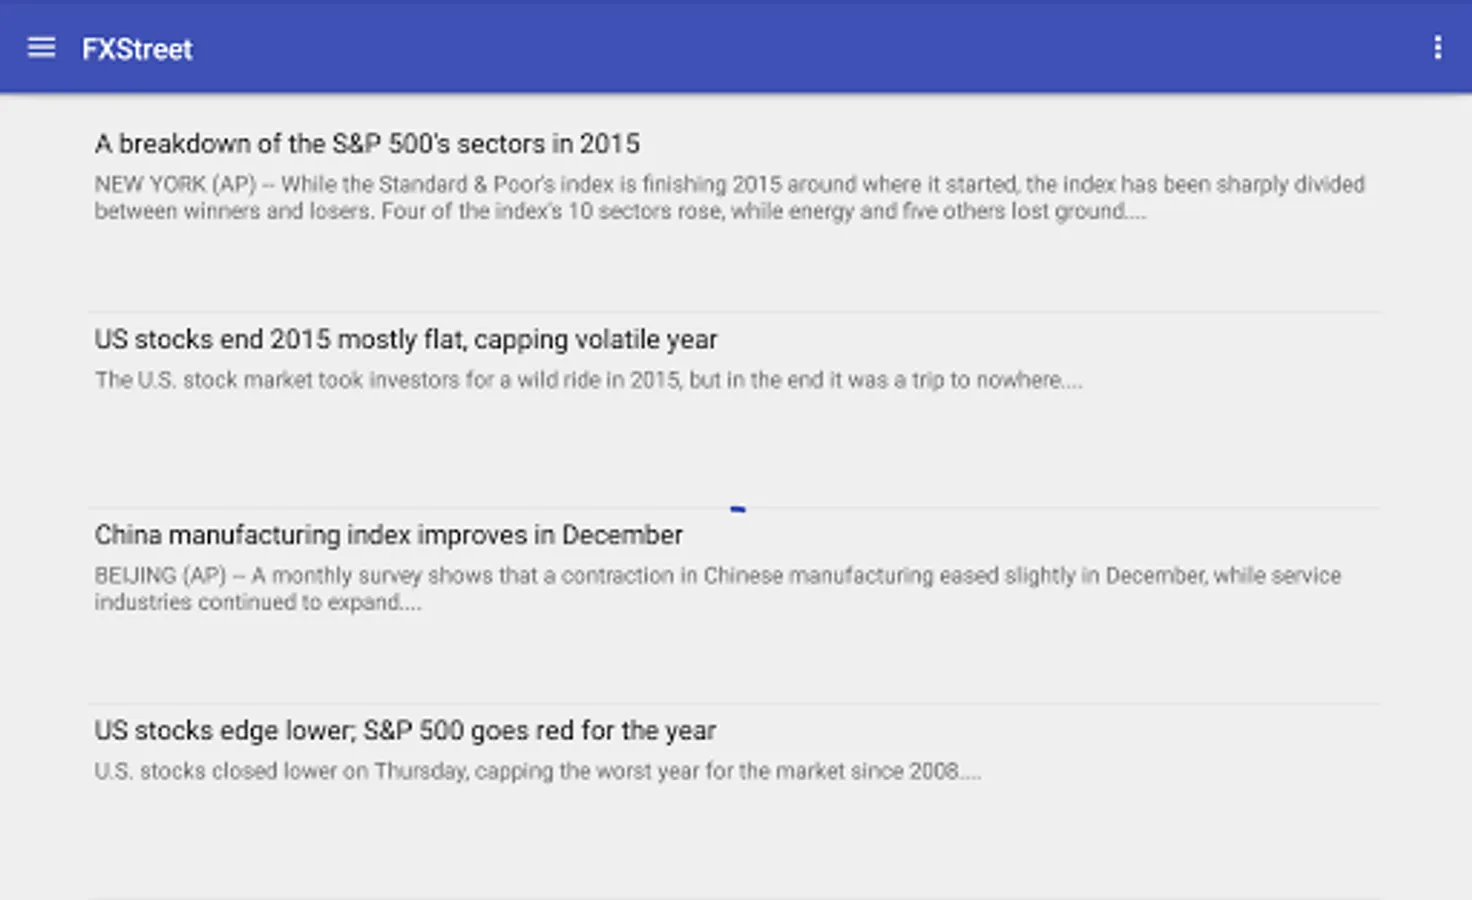
Task: Open the hamburger navigation menu
Action: tap(41, 48)
